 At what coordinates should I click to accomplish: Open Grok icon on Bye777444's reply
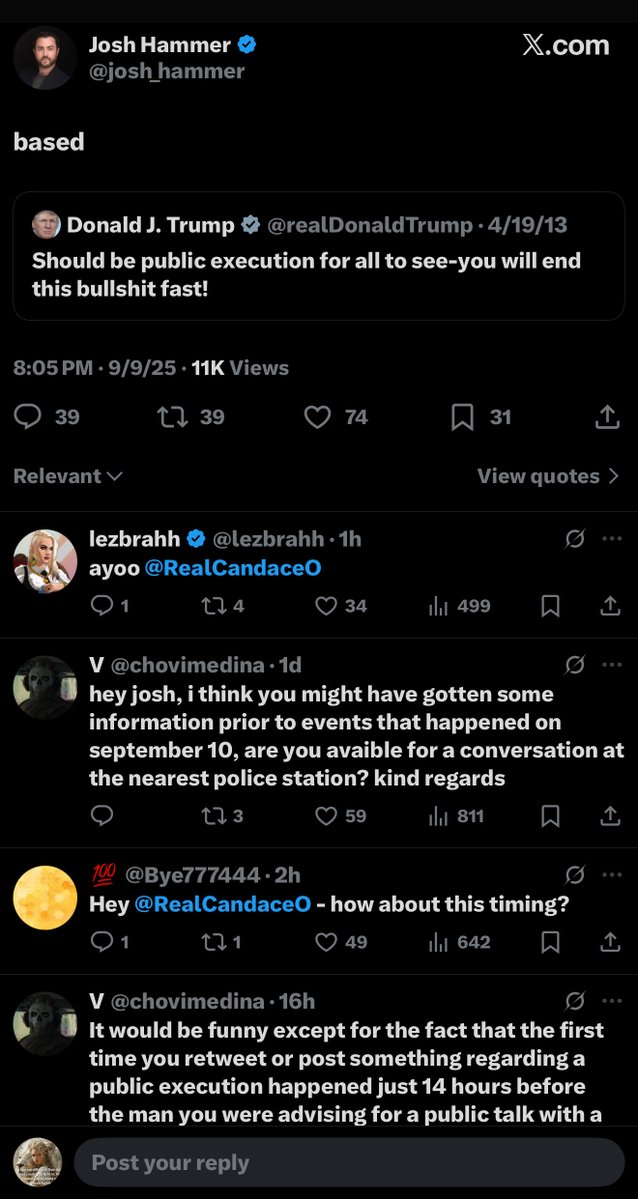tap(574, 875)
